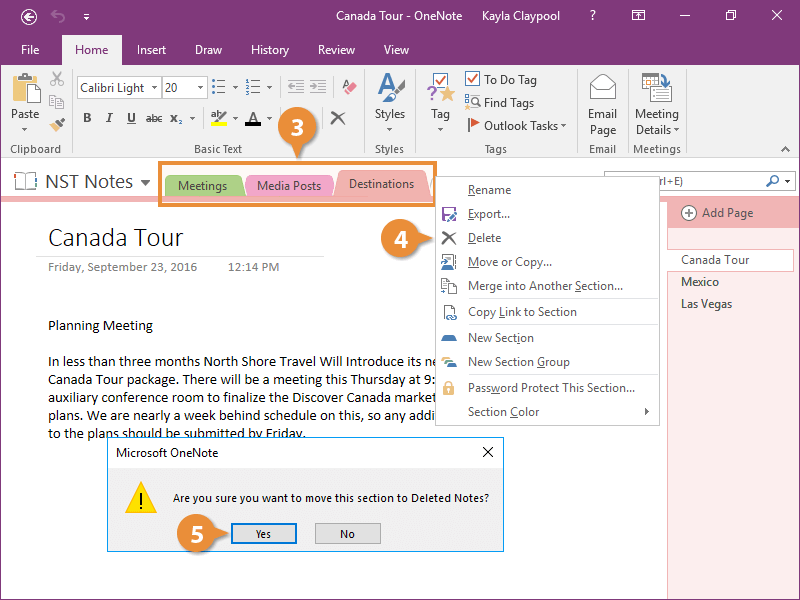Open the font name dropdown

click(x=153, y=88)
